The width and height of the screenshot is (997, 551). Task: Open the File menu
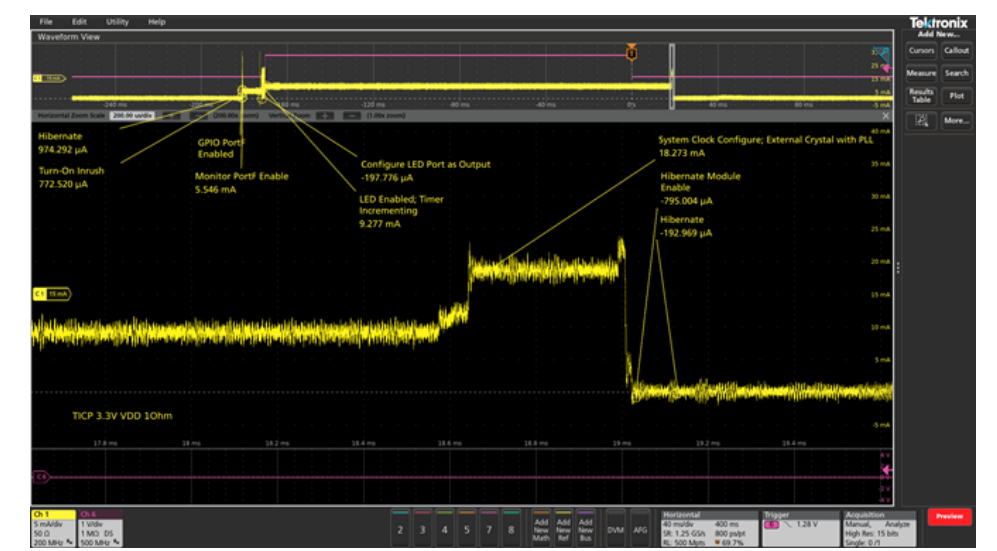coord(46,22)
